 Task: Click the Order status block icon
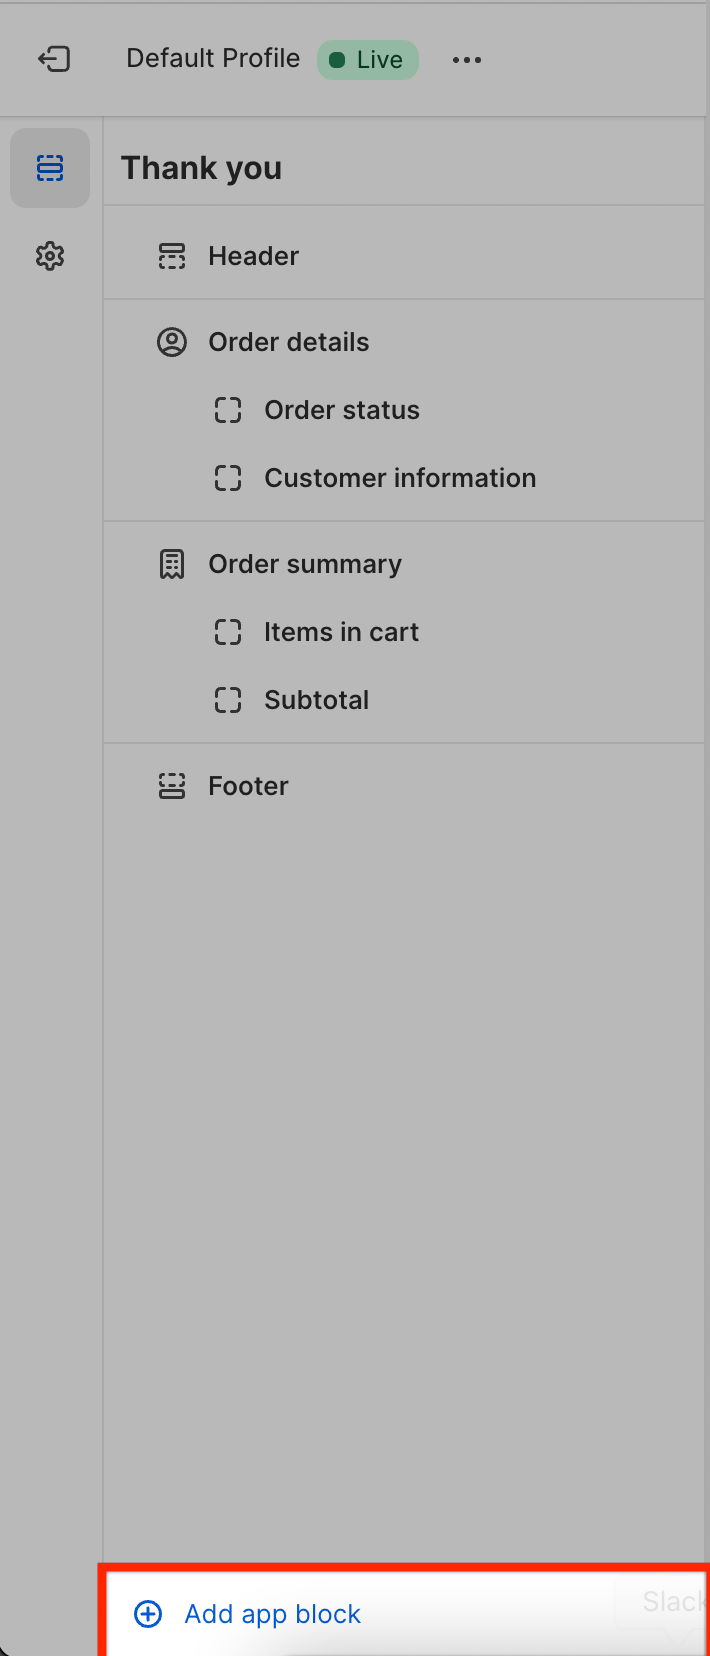tap(228, 410)
